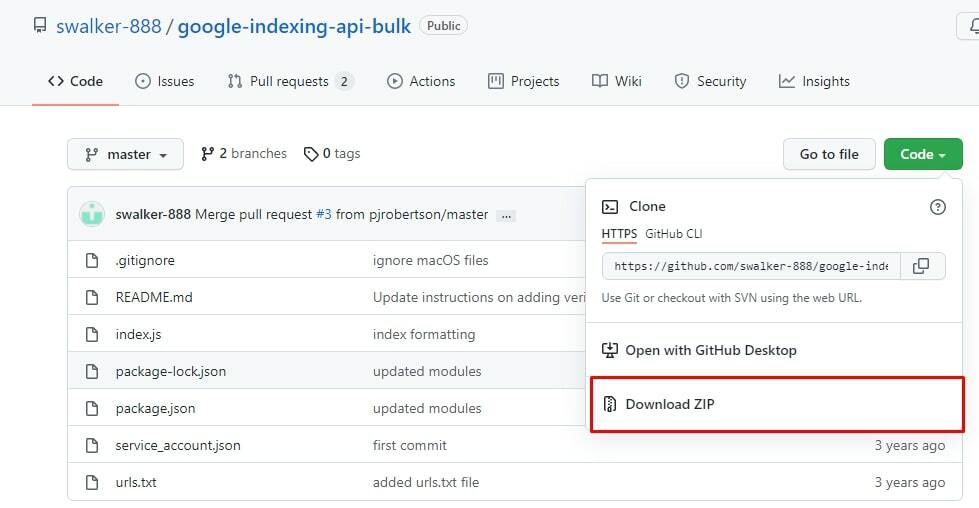
Task: Click the notifications bell button
Action: point(970,26)
